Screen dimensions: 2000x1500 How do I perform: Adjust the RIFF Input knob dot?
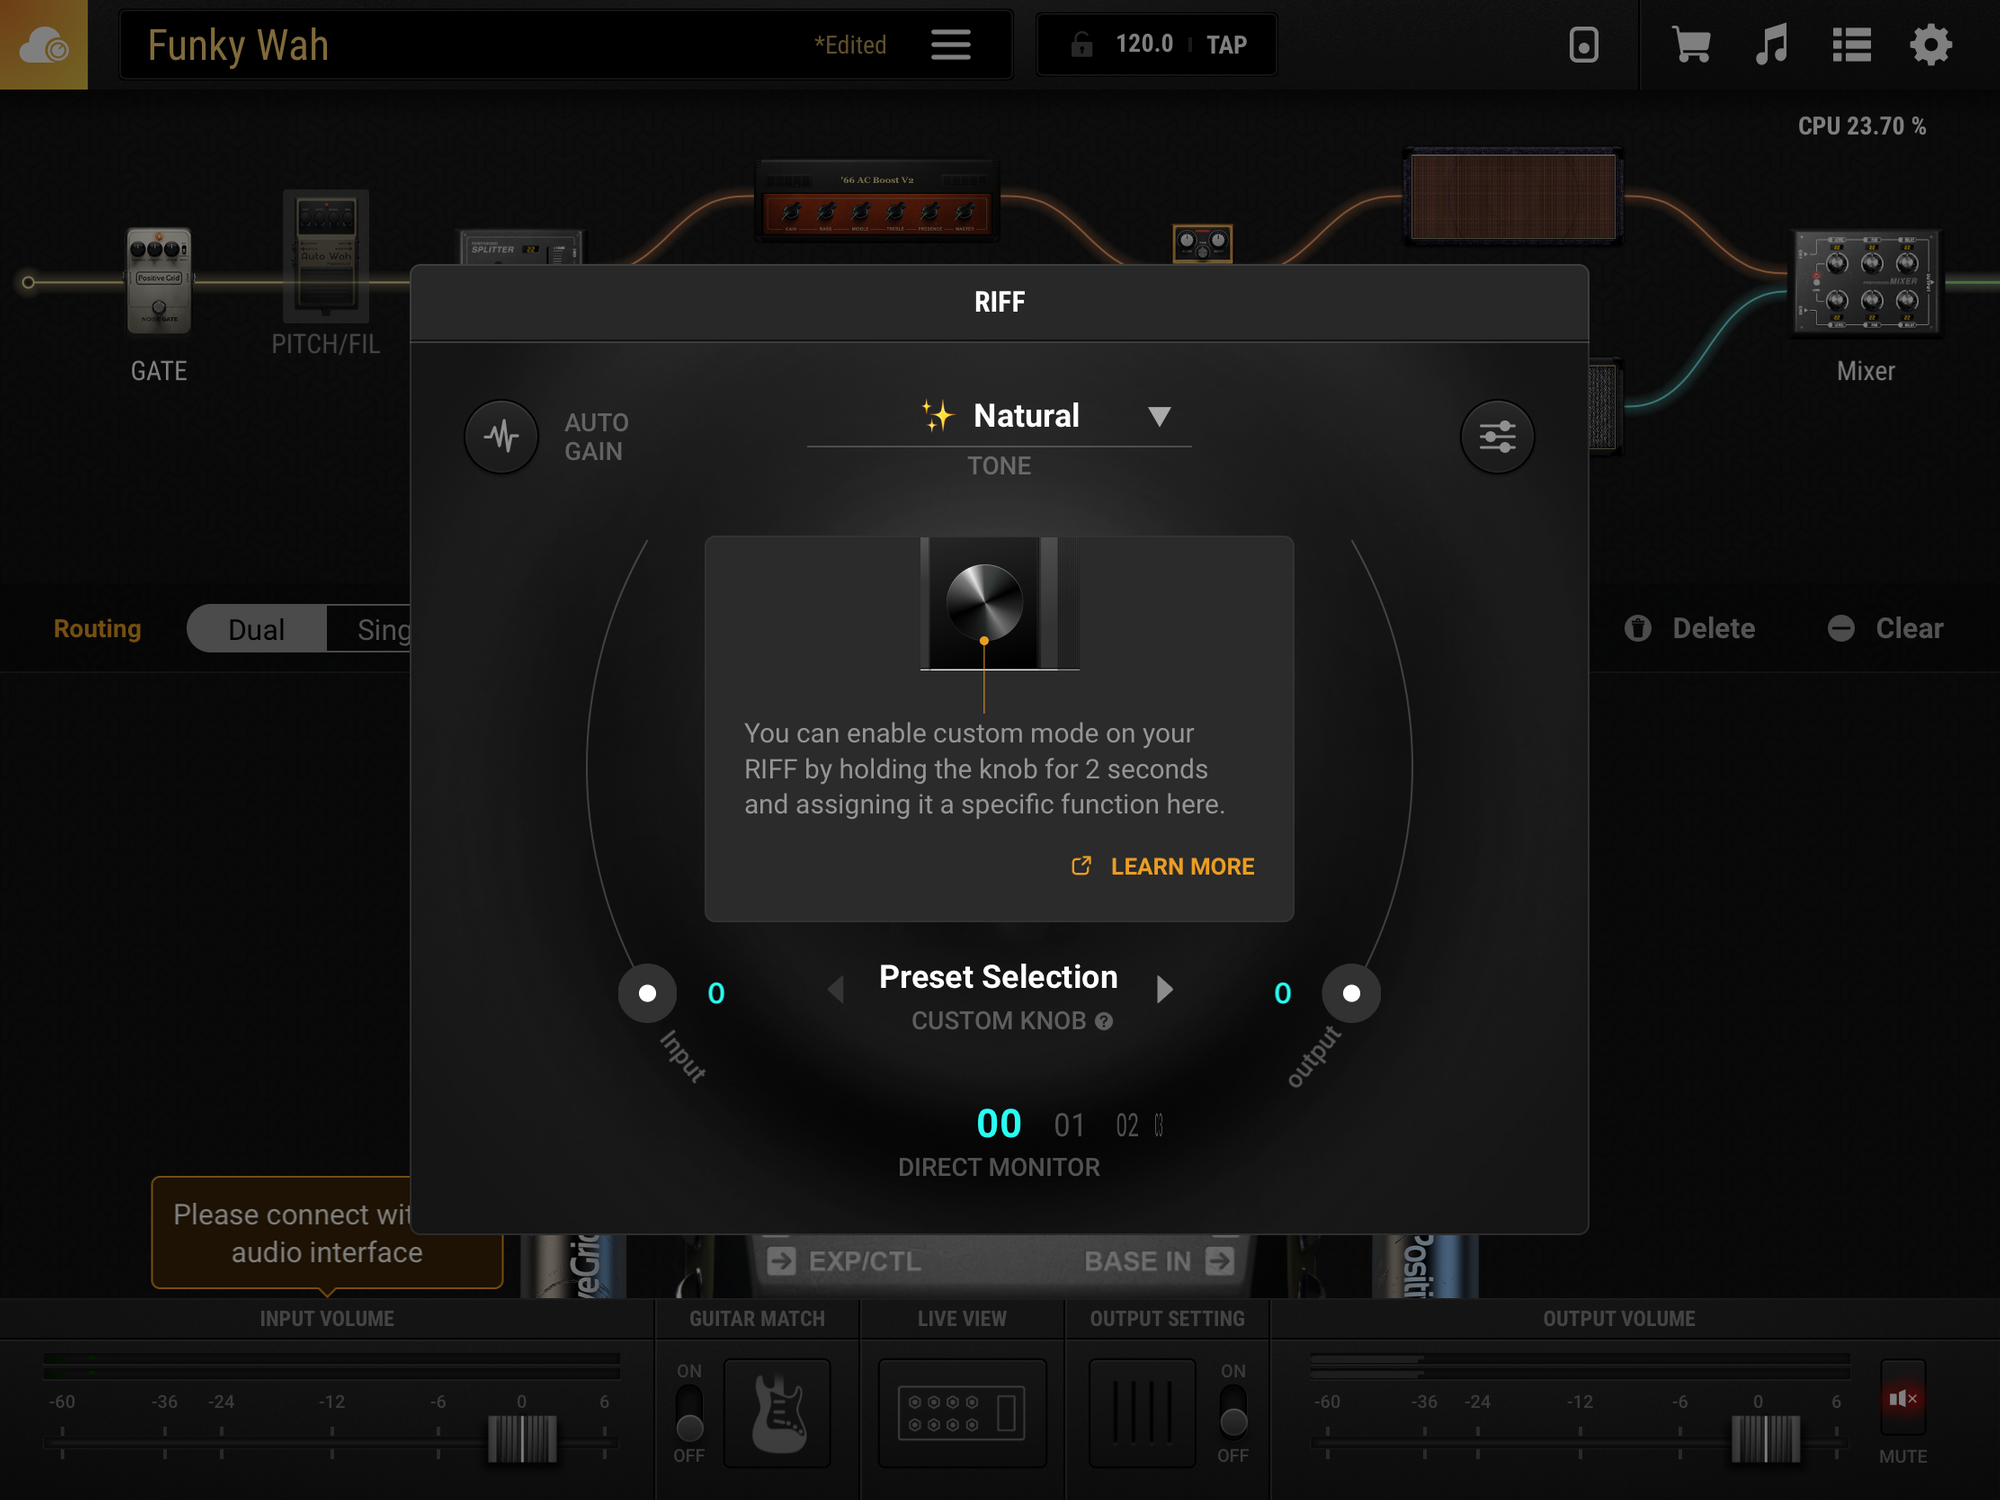tap(648, 993)
